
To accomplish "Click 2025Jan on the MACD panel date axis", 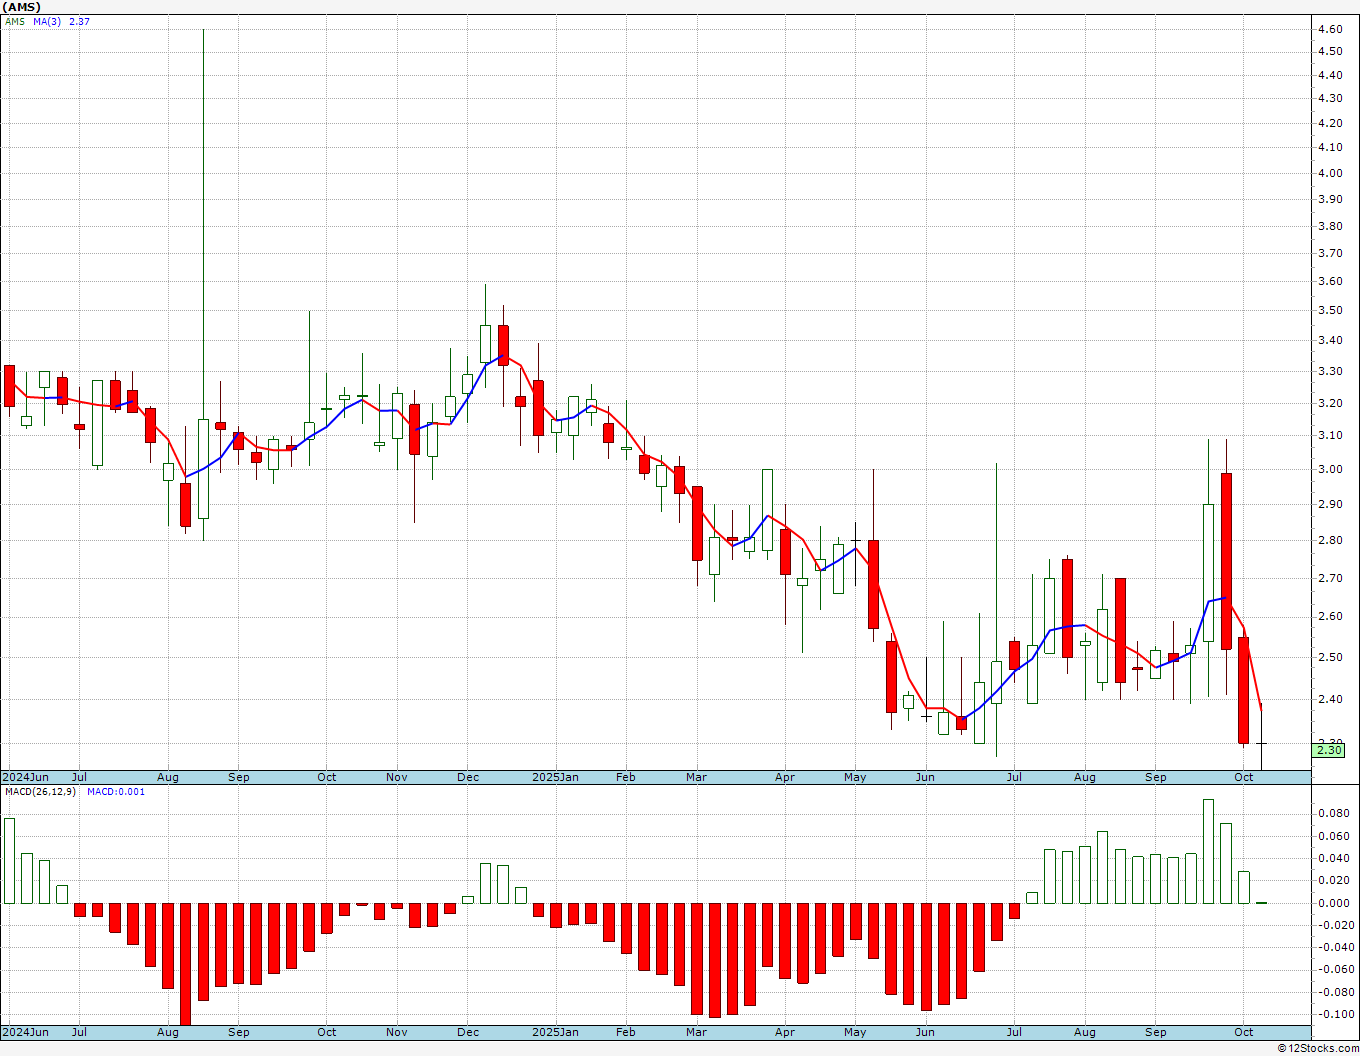I will pyautogui.click(x=555, y=1032).
